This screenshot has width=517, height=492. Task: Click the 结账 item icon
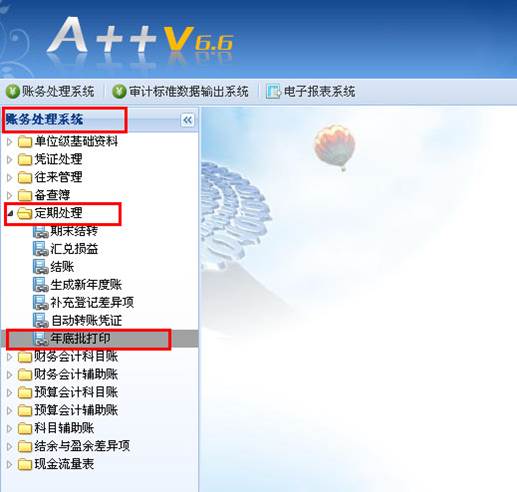tap(41, 267)
